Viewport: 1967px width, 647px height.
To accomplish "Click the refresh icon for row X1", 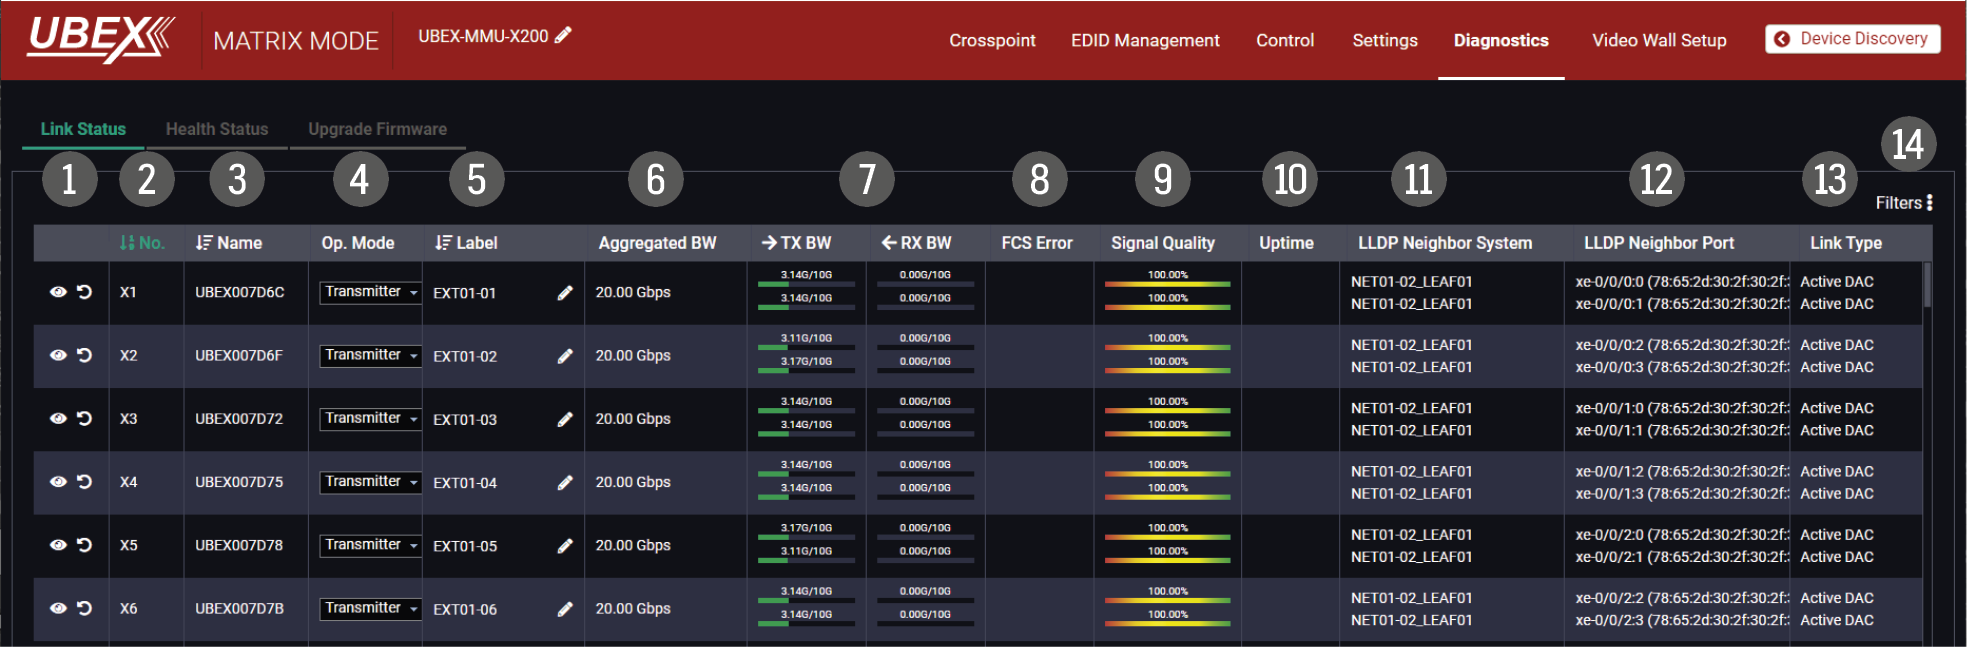I will 85,292.
